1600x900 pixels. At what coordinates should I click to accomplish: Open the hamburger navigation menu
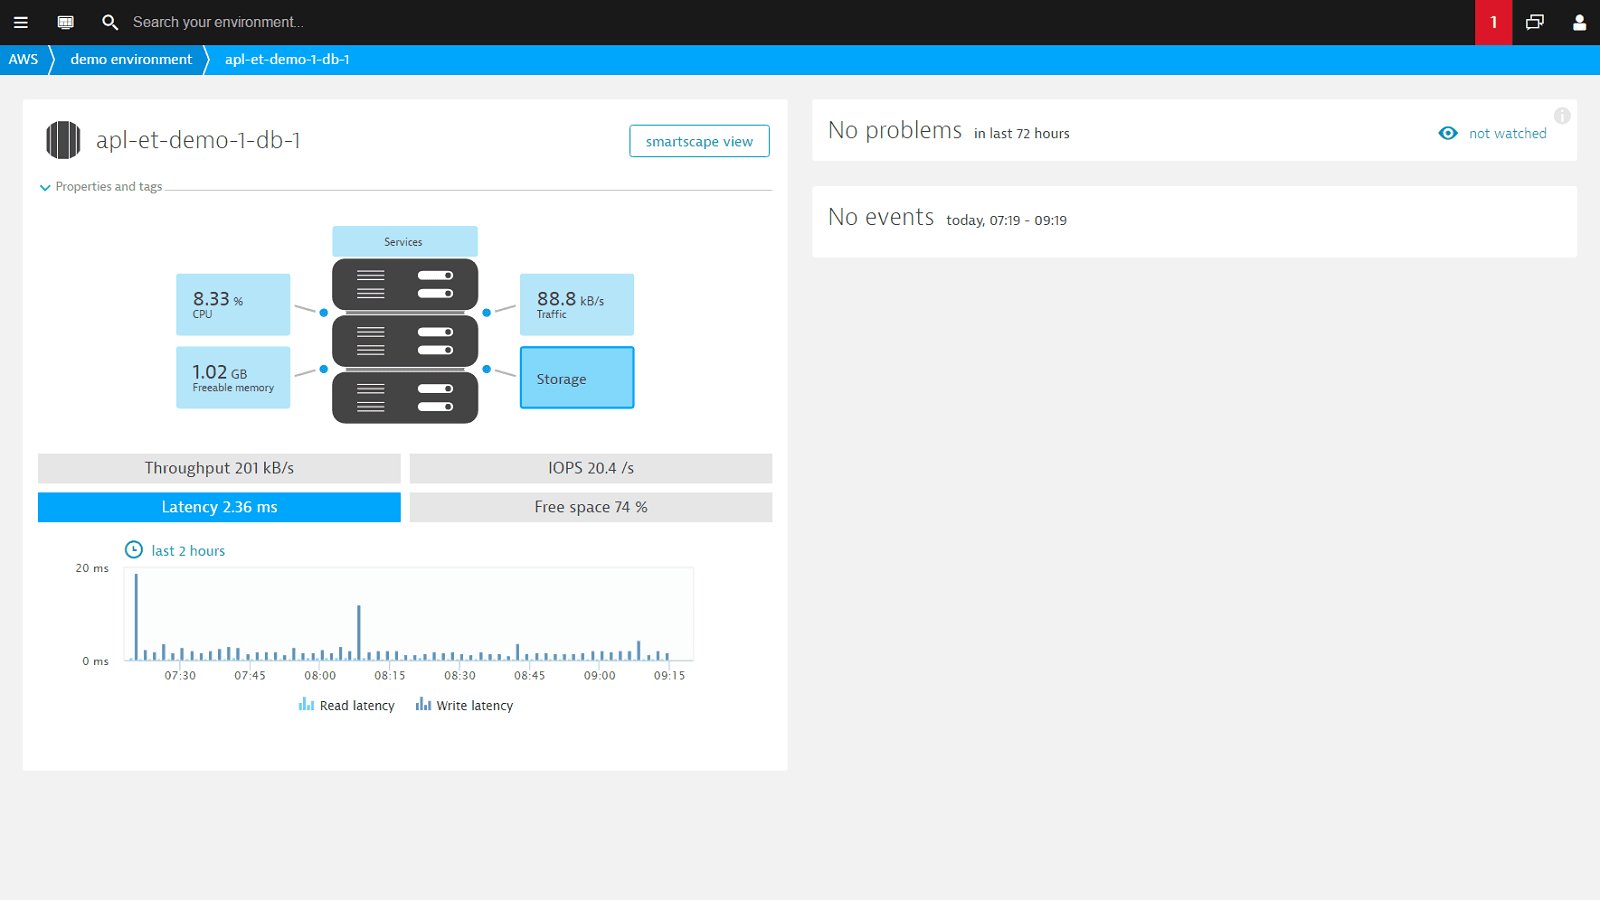tap(20, 22)
